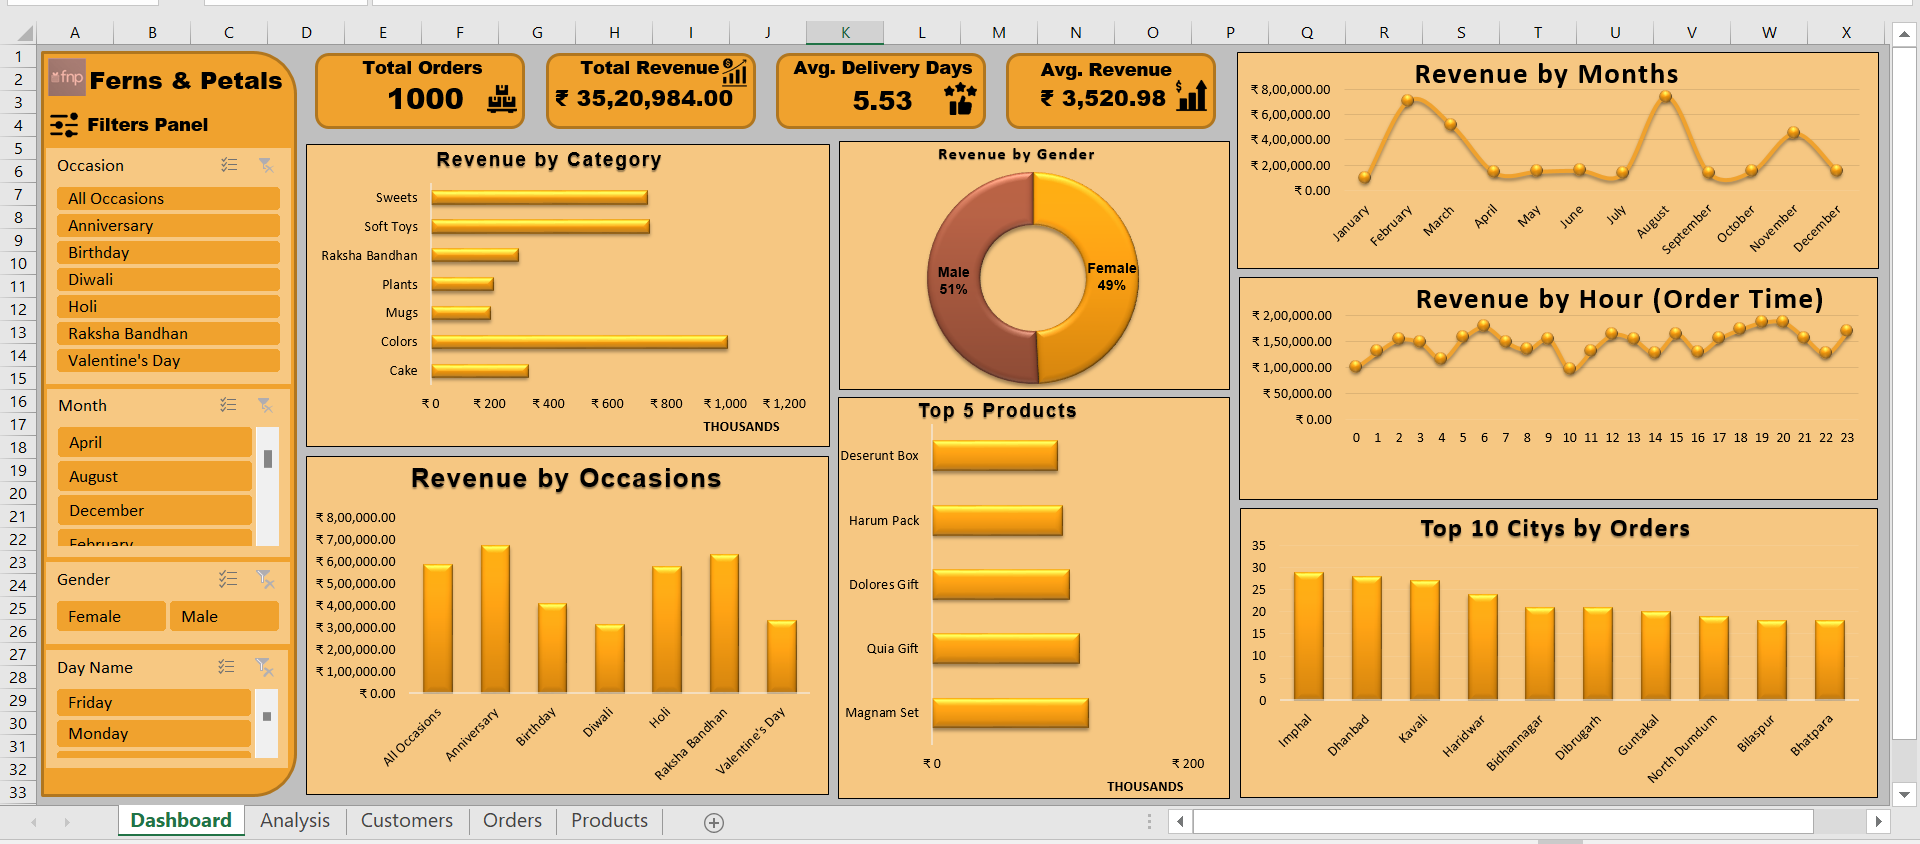Click the Month slicer scrollbar thumb
Viewport: 1920px width, 844px height.
click(268, 459)
